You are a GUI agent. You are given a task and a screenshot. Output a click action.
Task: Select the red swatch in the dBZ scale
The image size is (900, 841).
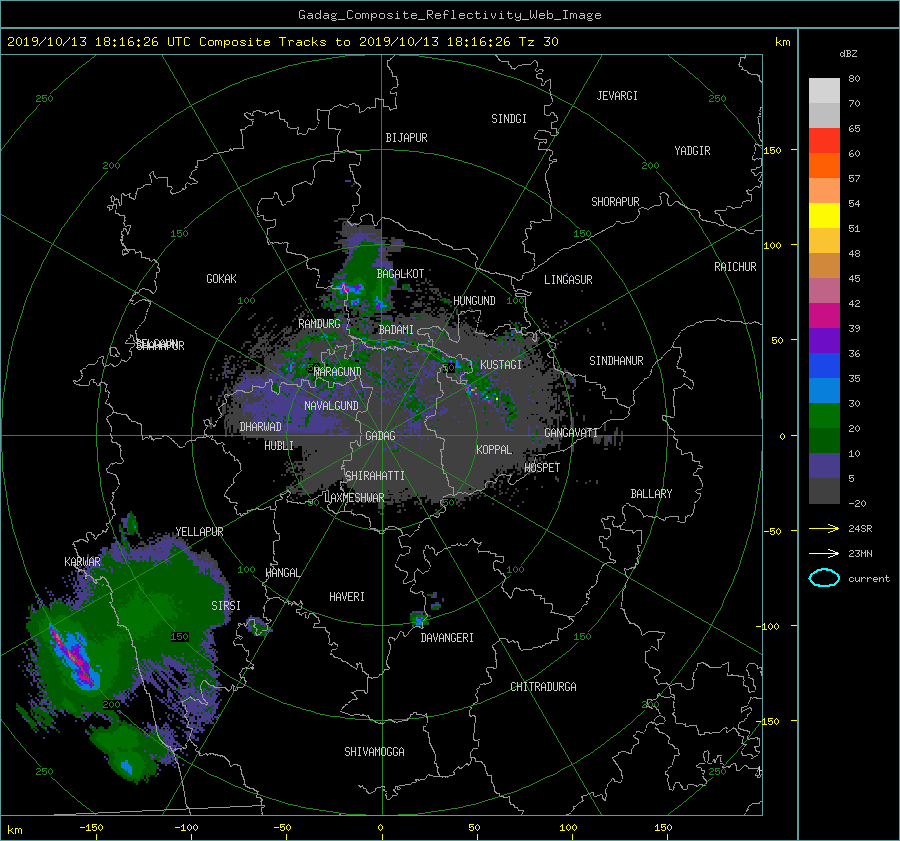[x=824, y=140]
